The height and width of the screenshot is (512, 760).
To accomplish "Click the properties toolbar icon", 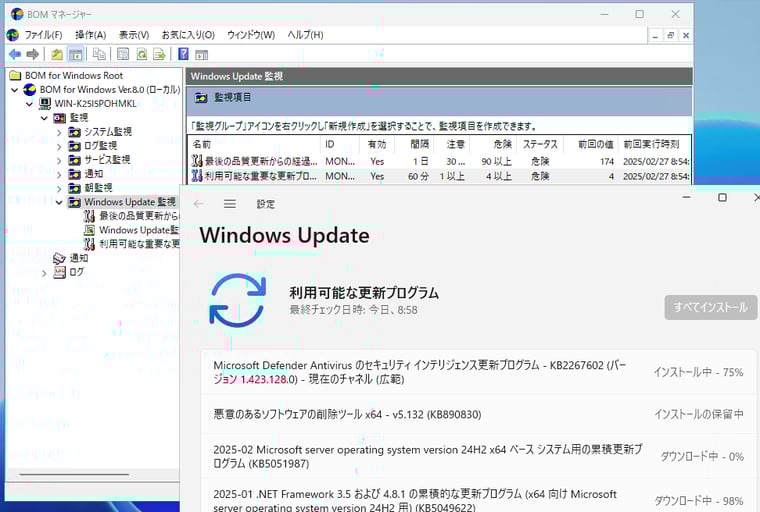I will coord(123,54).
